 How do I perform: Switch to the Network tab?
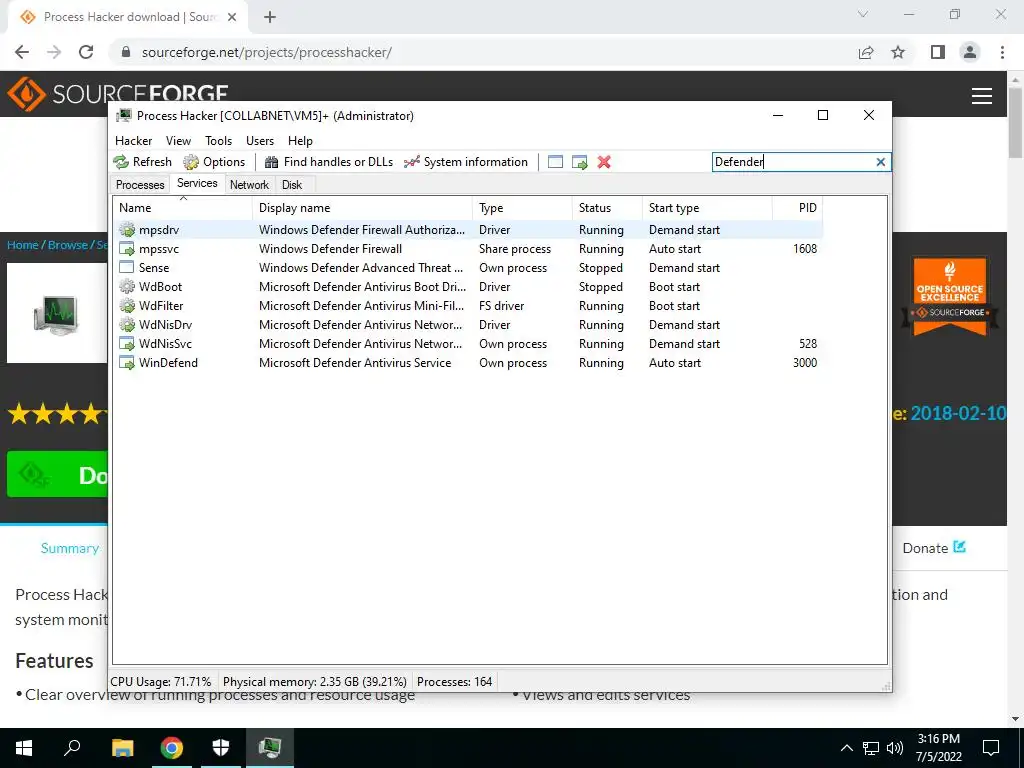pyautogui.click(x=249, y=185)
